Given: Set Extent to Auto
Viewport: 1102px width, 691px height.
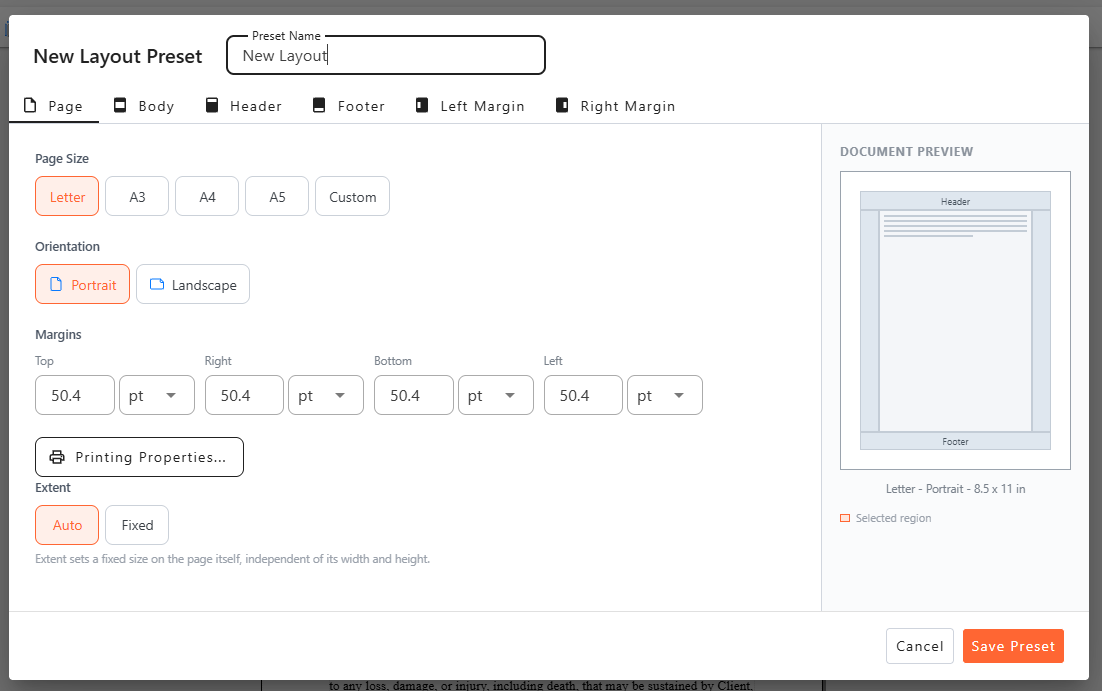Looking at the screenshot, I should [67, 525].
